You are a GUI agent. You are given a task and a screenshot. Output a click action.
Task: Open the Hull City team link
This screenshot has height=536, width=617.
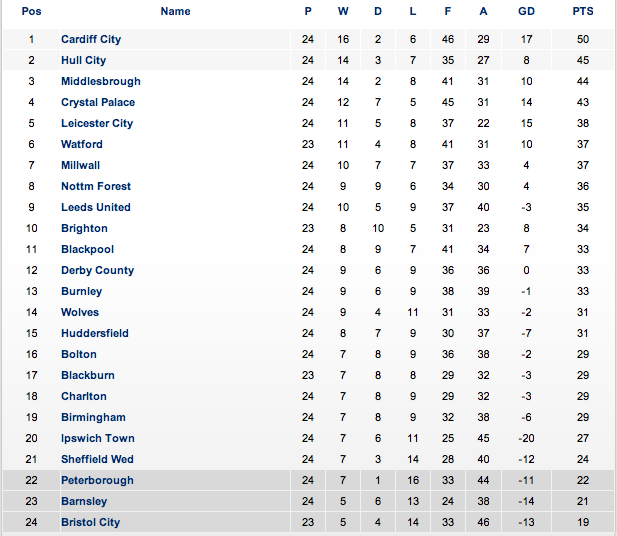(x=83, y=60)
